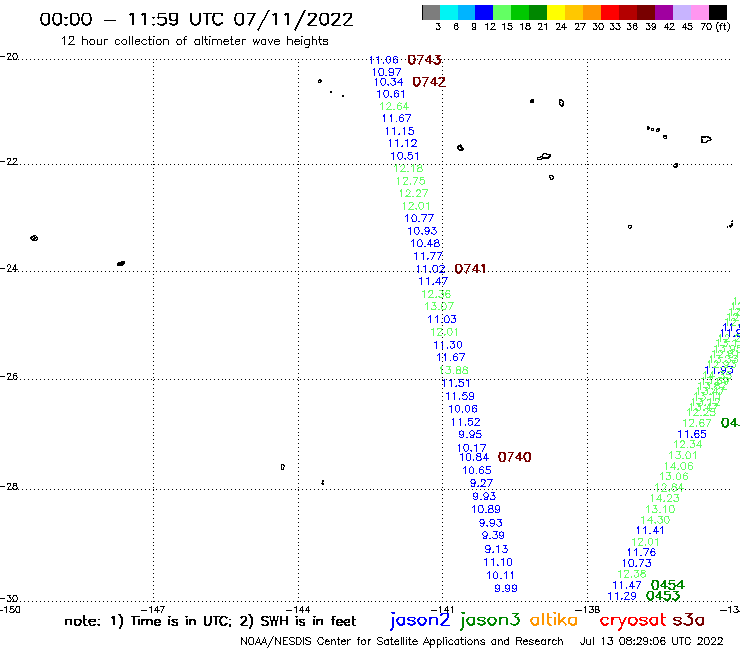740x650 pixels.
Task: Click the 10.84 value beside 0740
Action: click(x=474, y=457)
